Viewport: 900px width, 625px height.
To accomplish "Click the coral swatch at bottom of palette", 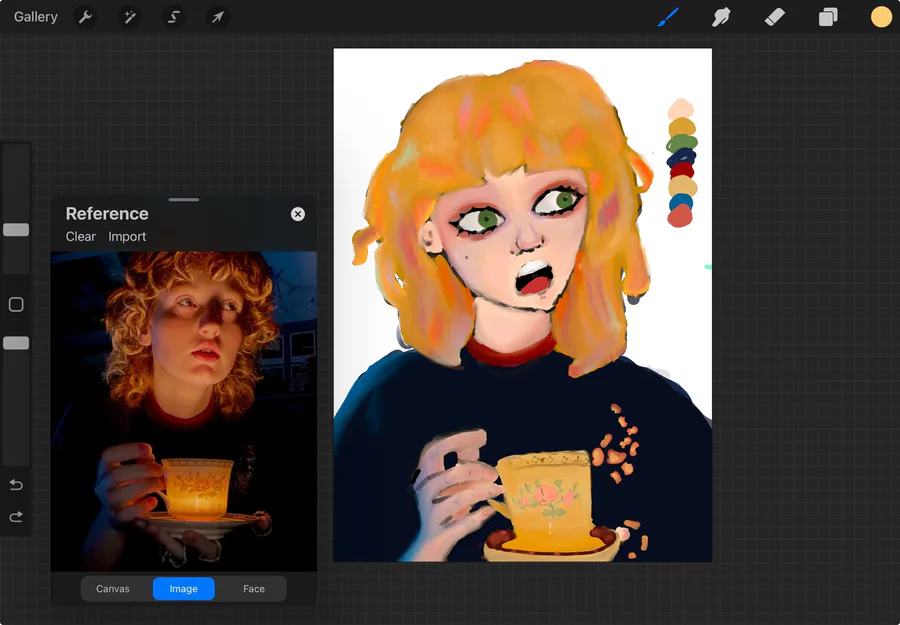I will tap(680, 216).
